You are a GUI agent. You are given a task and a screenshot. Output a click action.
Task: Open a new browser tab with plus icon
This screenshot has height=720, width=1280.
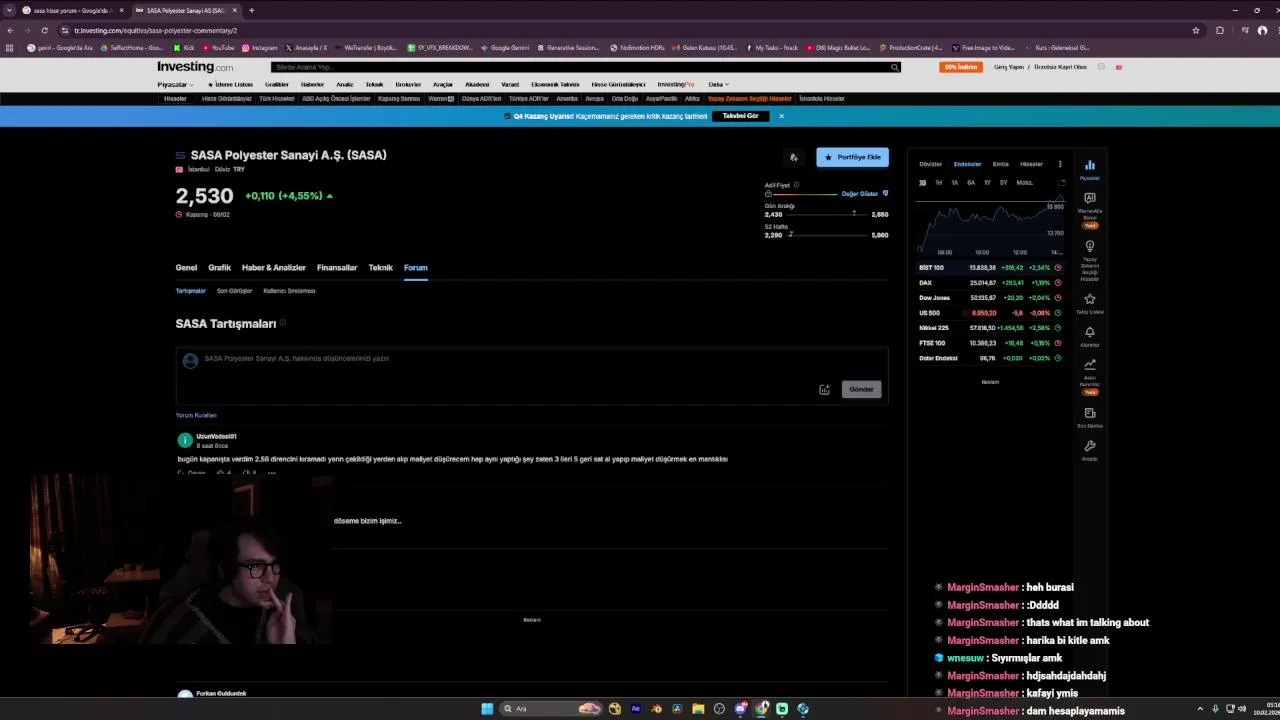[251, 10]
